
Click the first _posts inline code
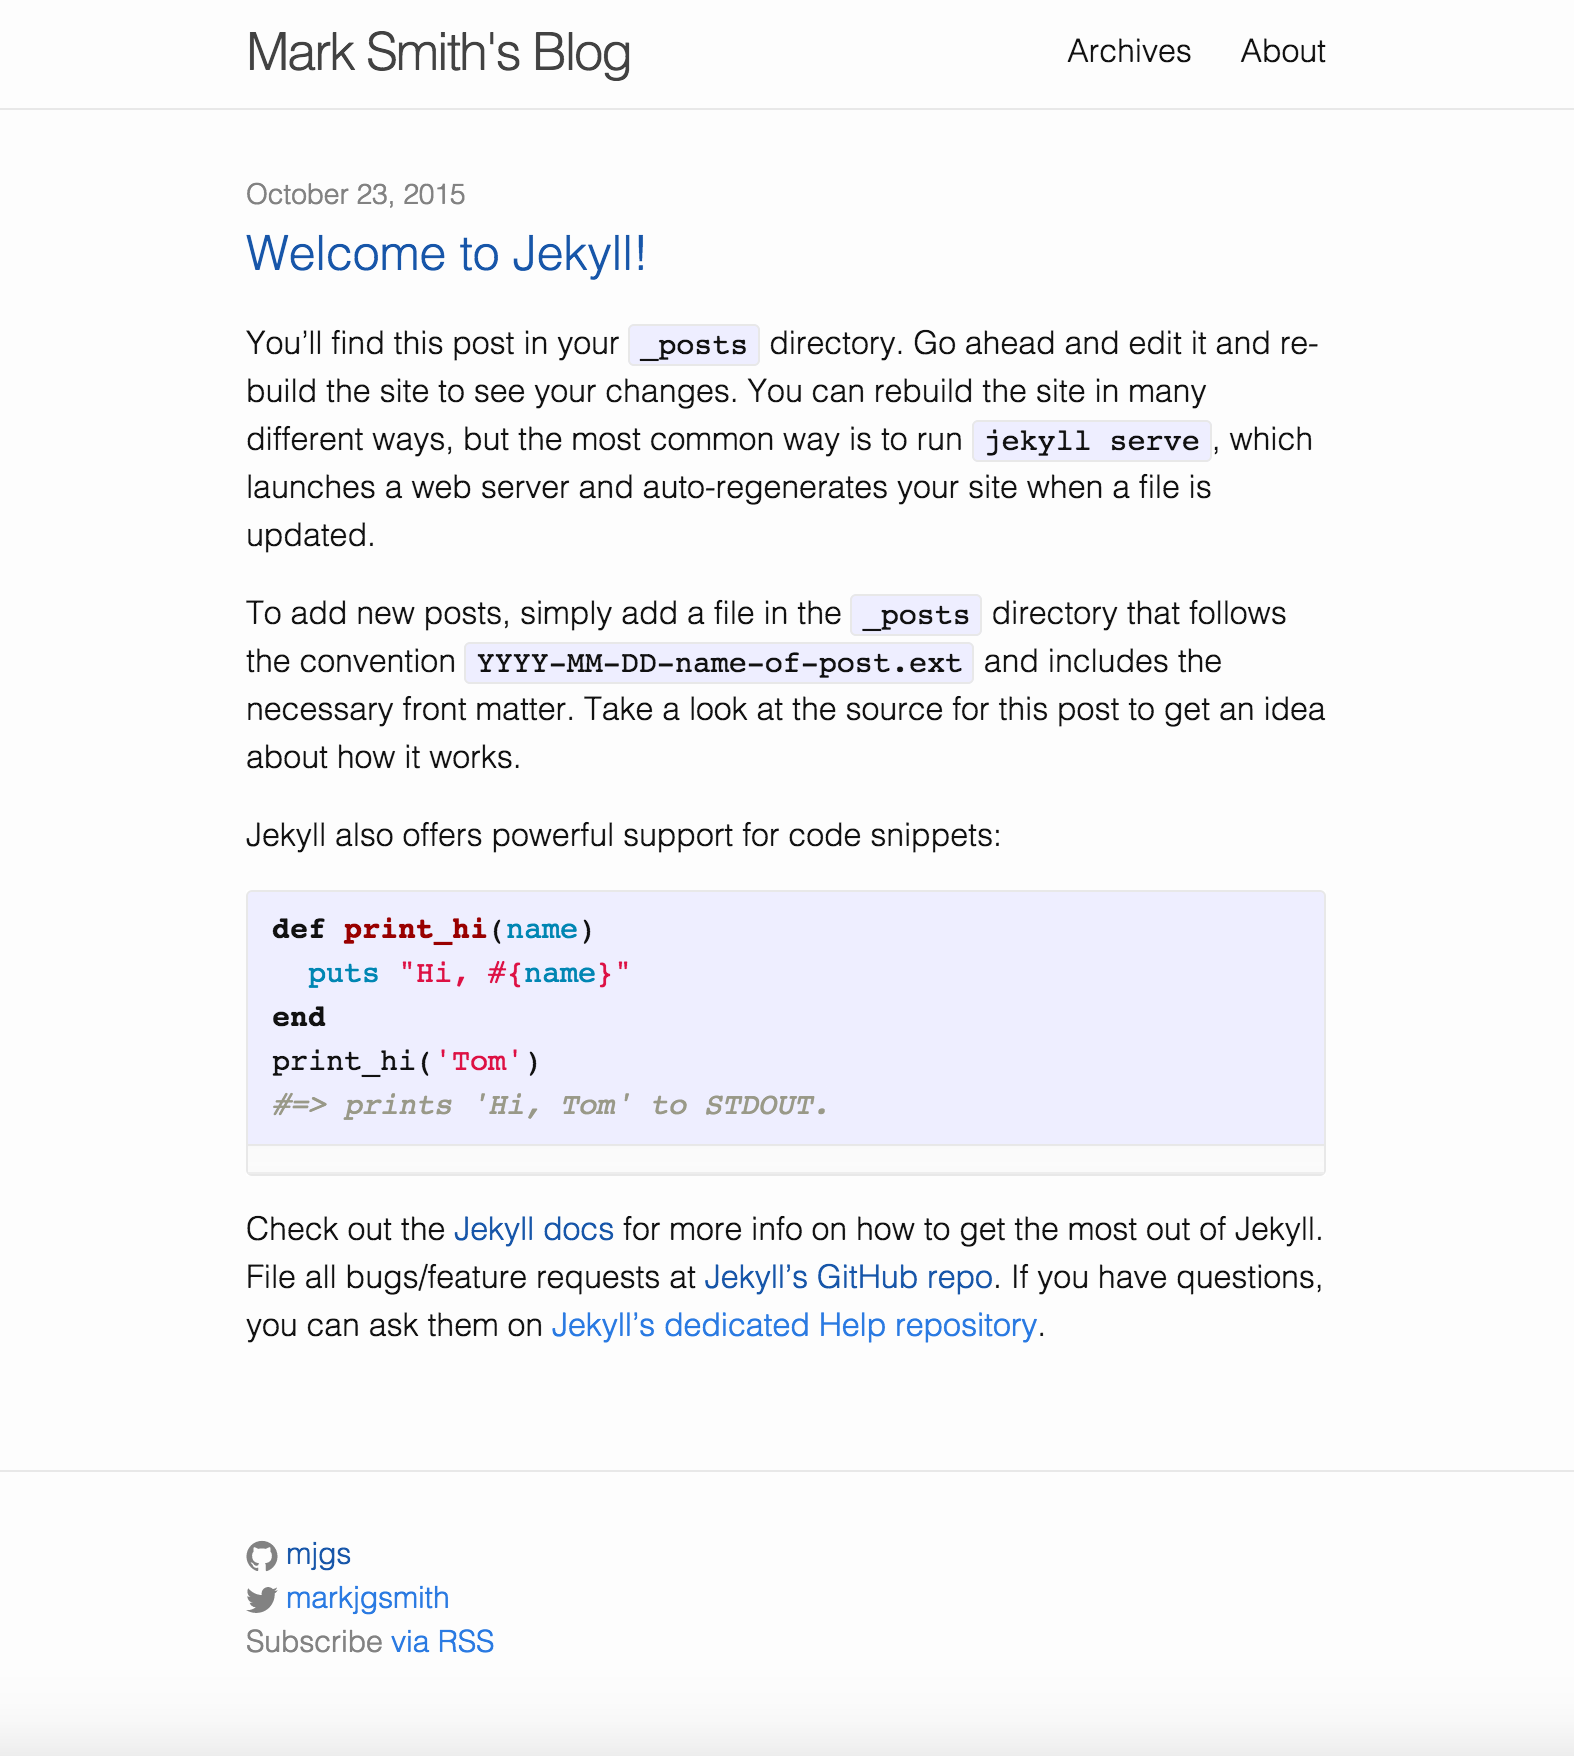694,345
